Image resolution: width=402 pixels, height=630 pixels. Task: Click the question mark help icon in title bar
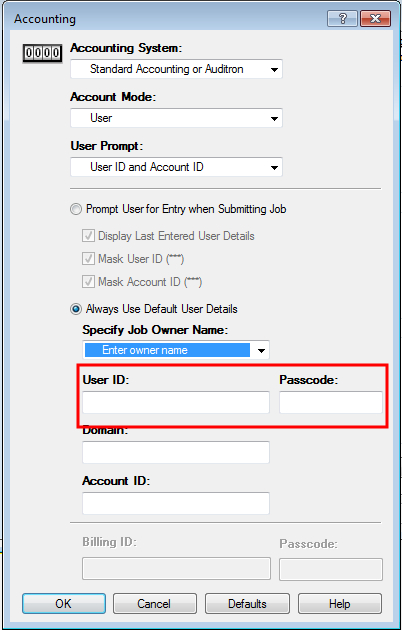(x=343, y=18)
